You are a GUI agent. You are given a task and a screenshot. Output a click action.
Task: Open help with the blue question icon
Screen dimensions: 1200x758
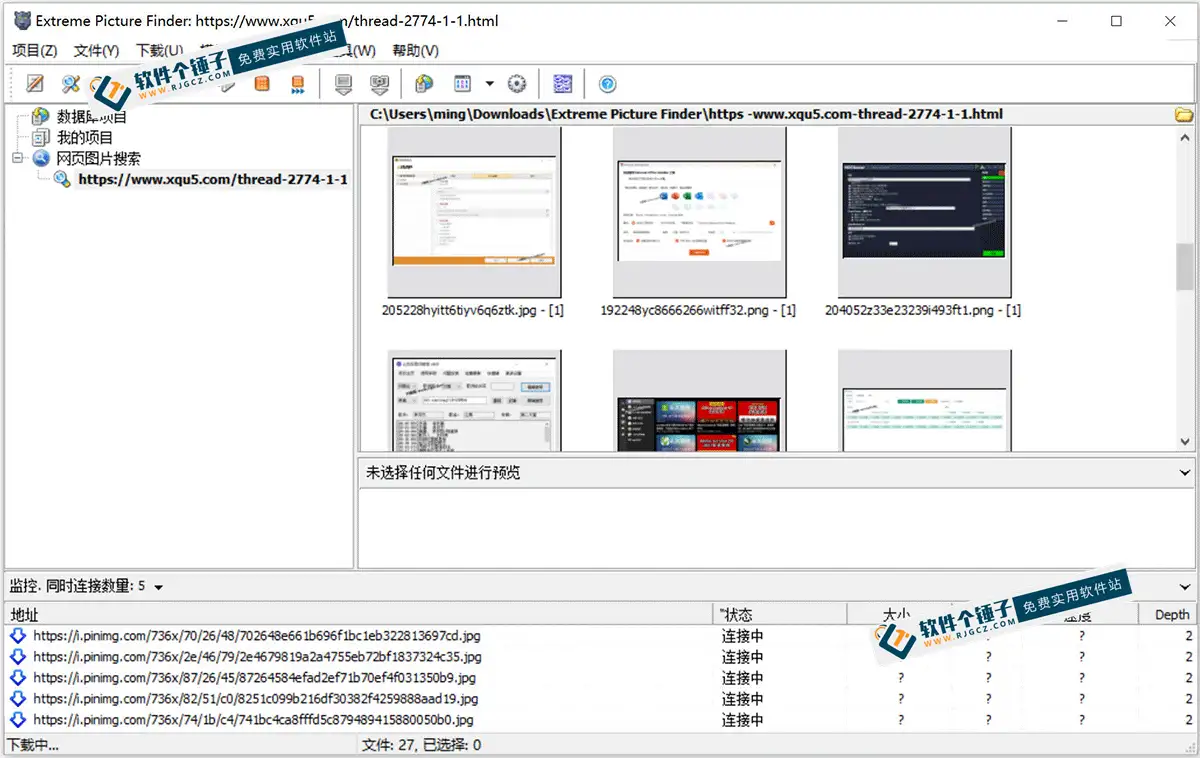[607, 84]
